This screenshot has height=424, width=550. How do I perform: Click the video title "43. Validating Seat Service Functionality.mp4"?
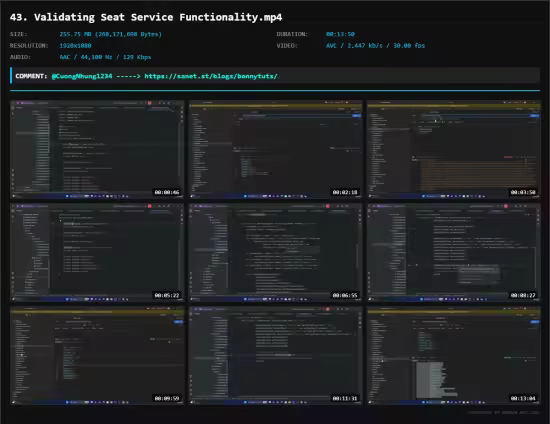pos(146,17)
